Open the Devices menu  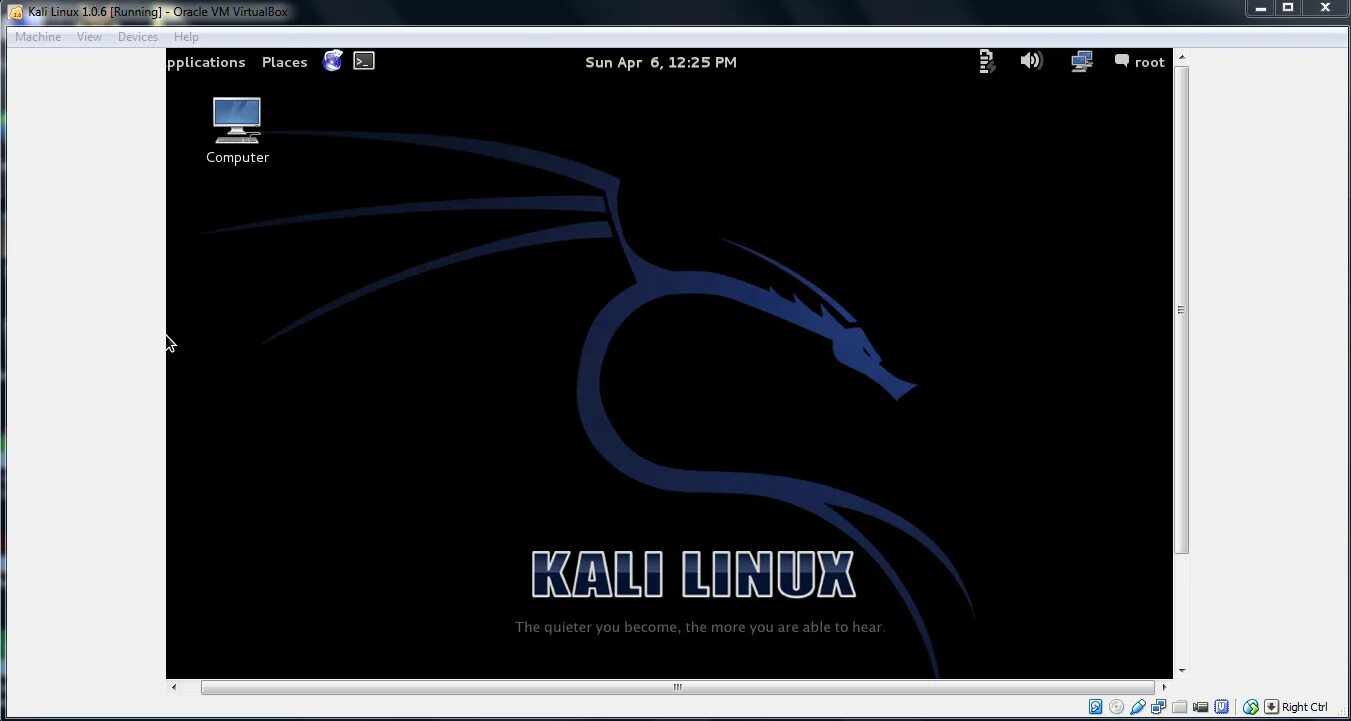(138, 37)
